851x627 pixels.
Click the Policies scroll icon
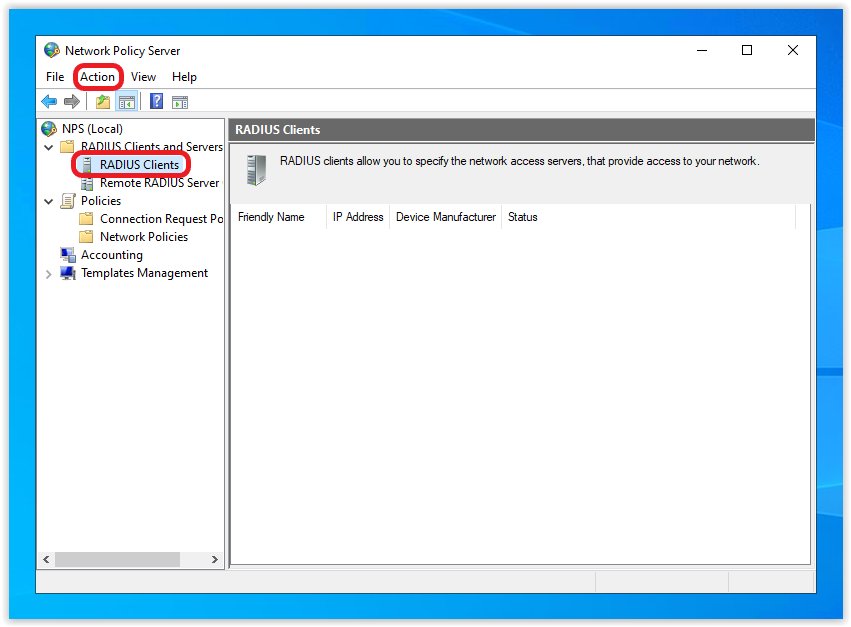point(68,201)
